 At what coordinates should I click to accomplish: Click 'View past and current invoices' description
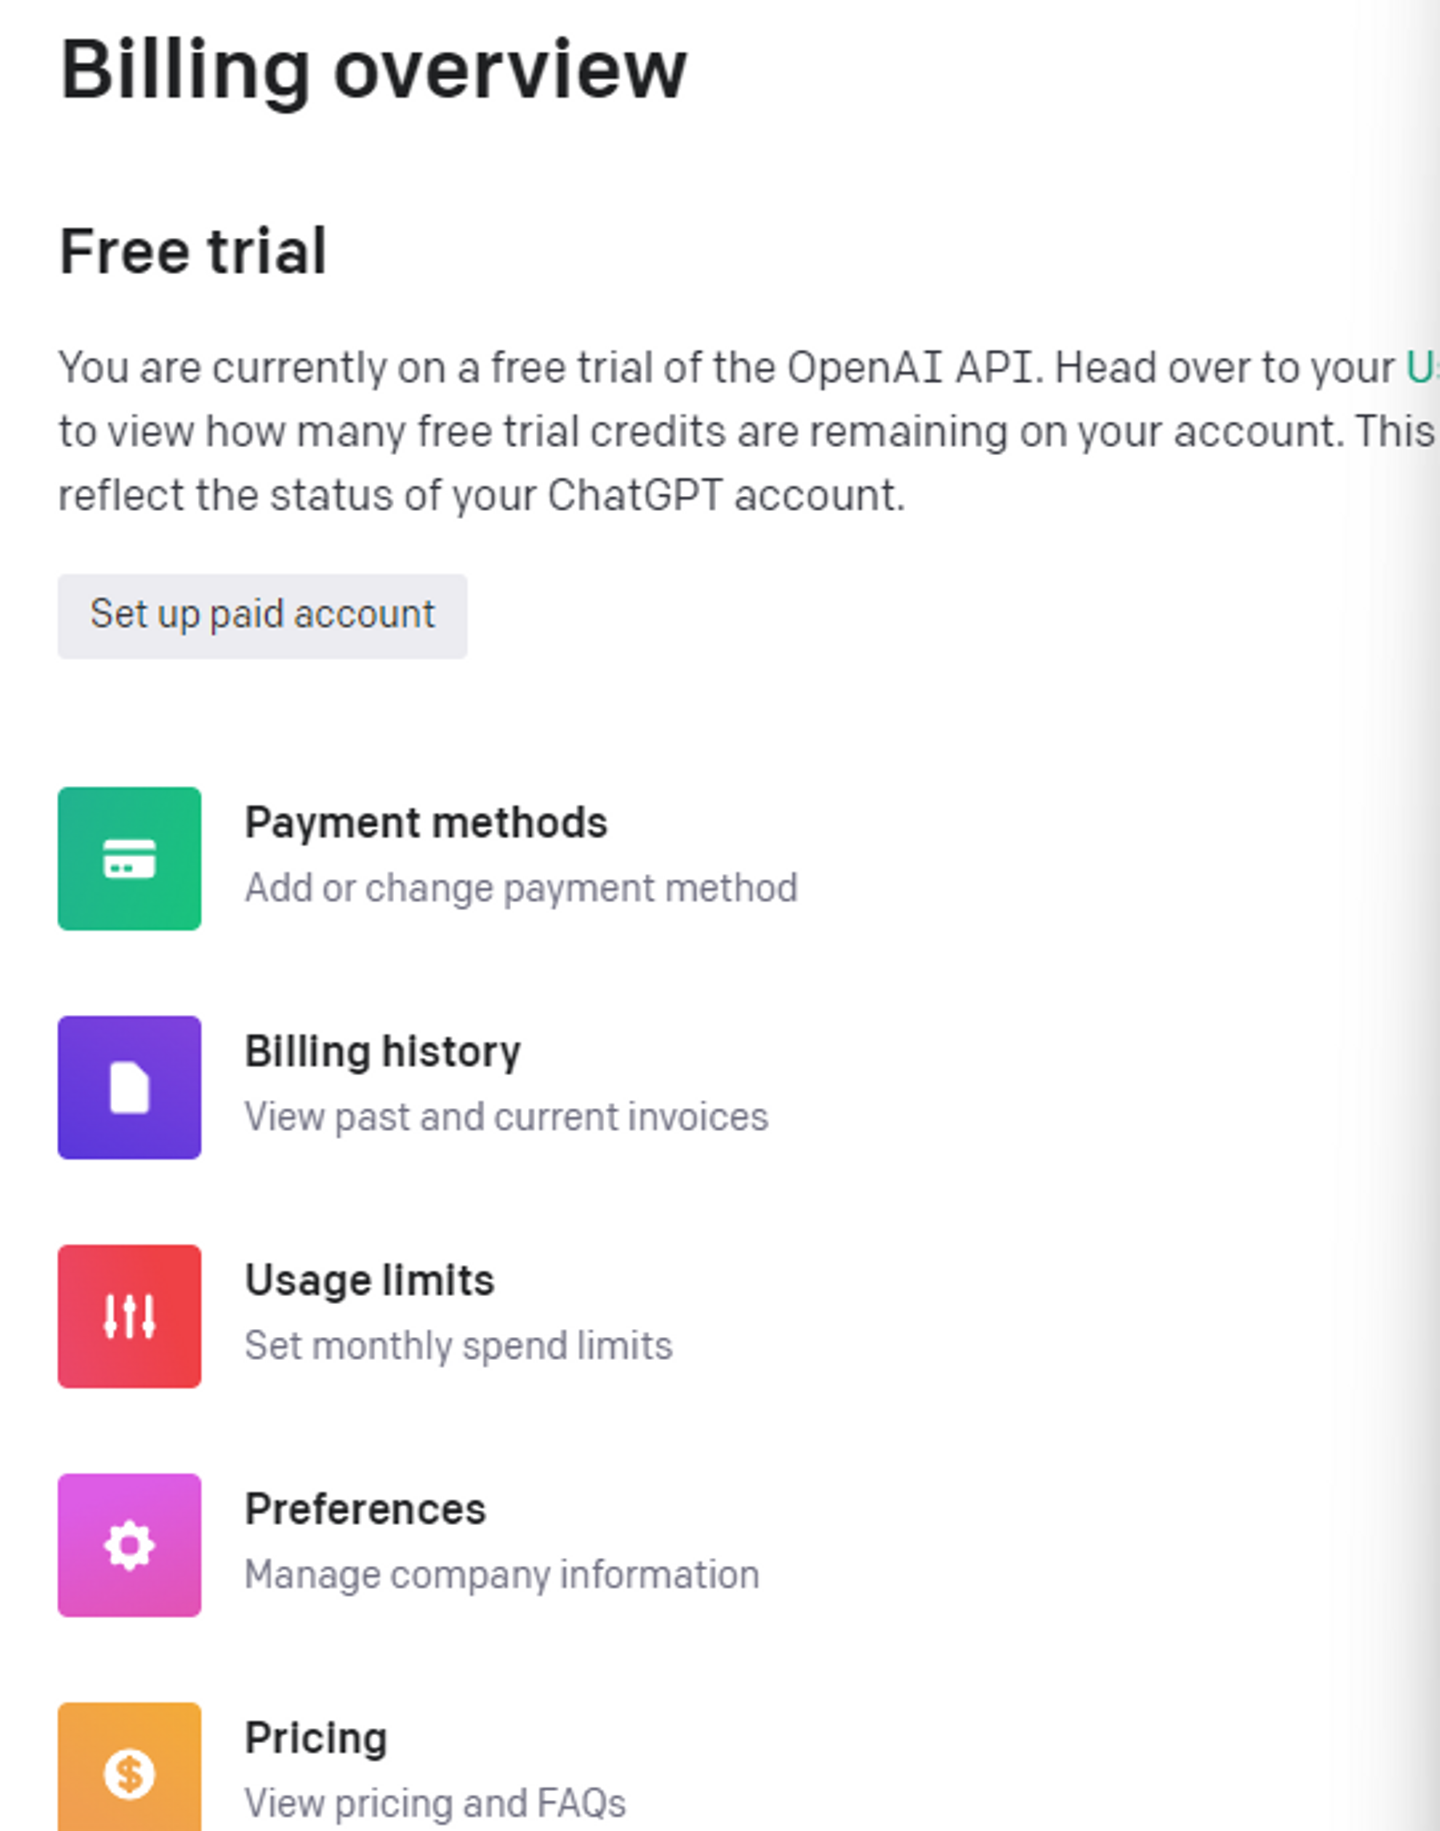[x=506, y=1117]
